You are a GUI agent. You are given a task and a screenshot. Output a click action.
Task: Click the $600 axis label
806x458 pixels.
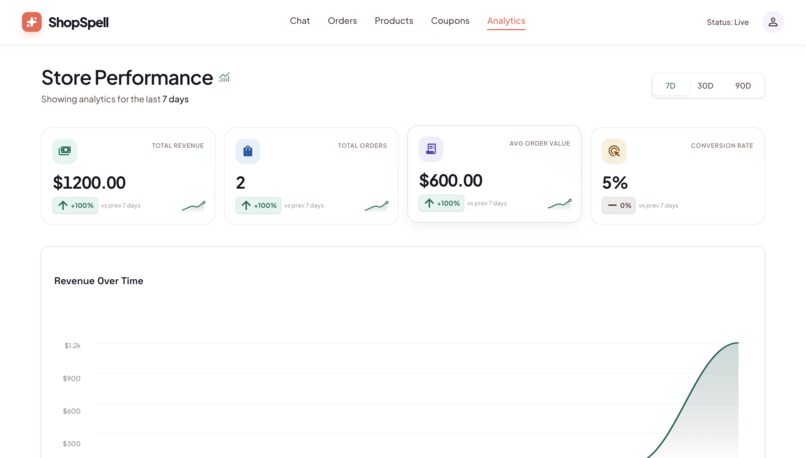pyautogui.click(x=71, y=411)
